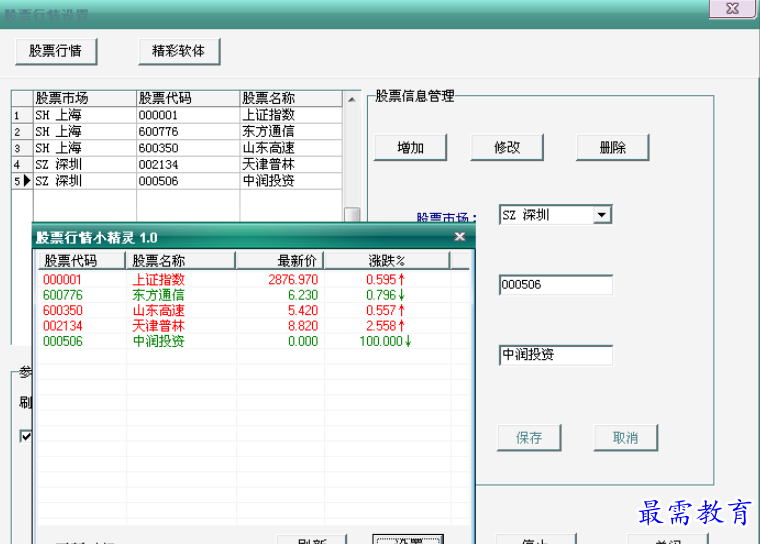
Task: Click cell SZ 深圳 in row 4
Action: click(x=85, y=165)
